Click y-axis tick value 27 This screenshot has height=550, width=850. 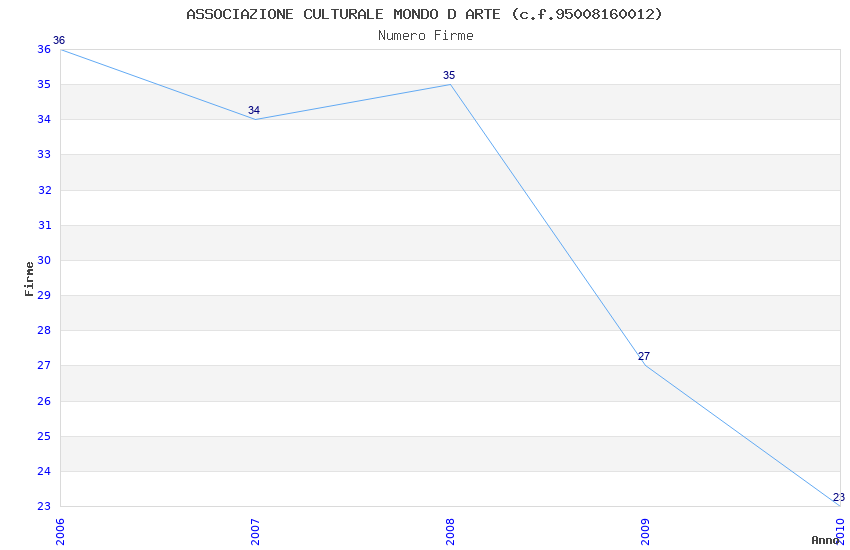(44, 365)
